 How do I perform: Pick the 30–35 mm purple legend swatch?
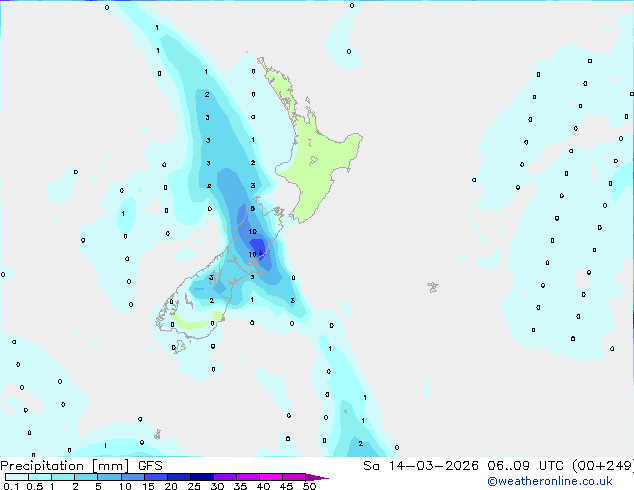[225, 477]
